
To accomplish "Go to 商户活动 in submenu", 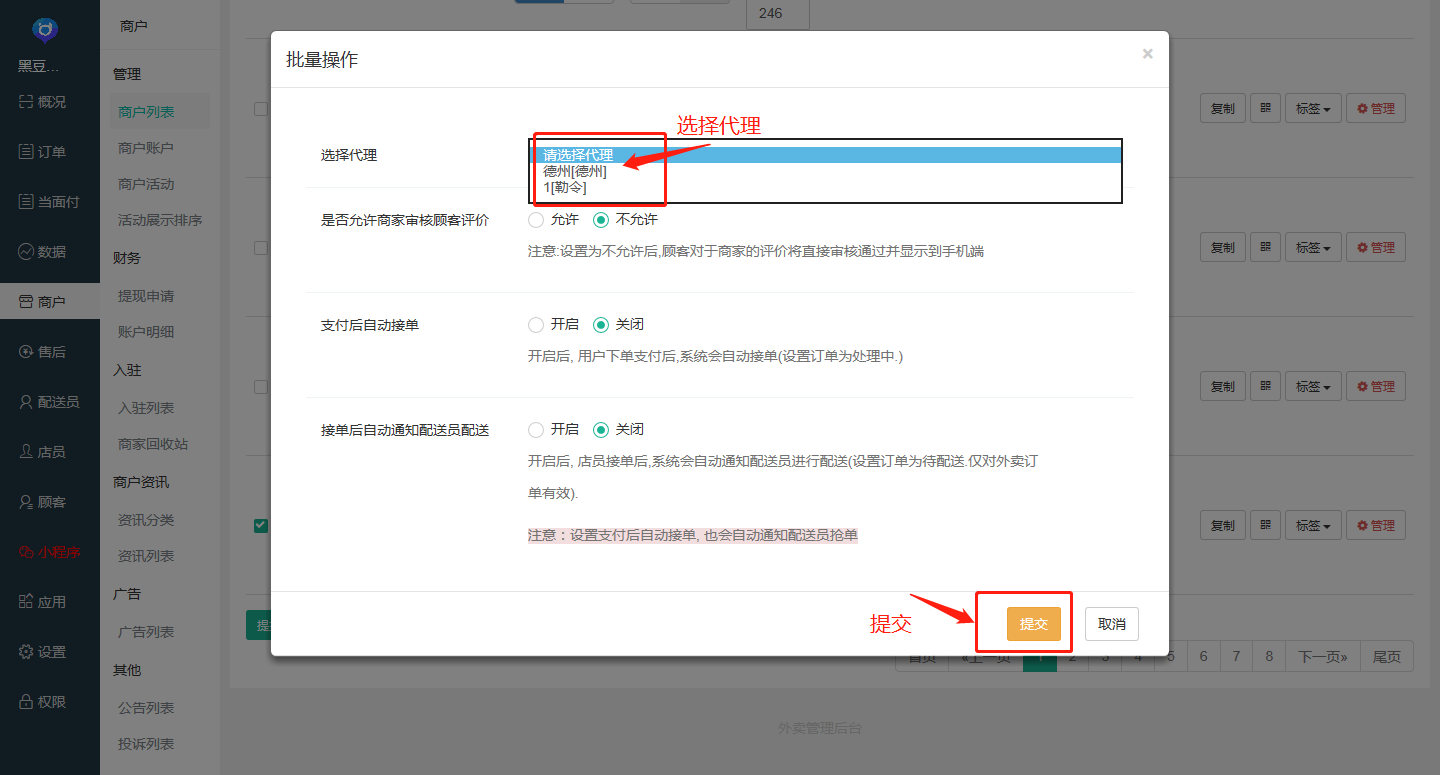I will pyautogui.click(x=146, y=184).
